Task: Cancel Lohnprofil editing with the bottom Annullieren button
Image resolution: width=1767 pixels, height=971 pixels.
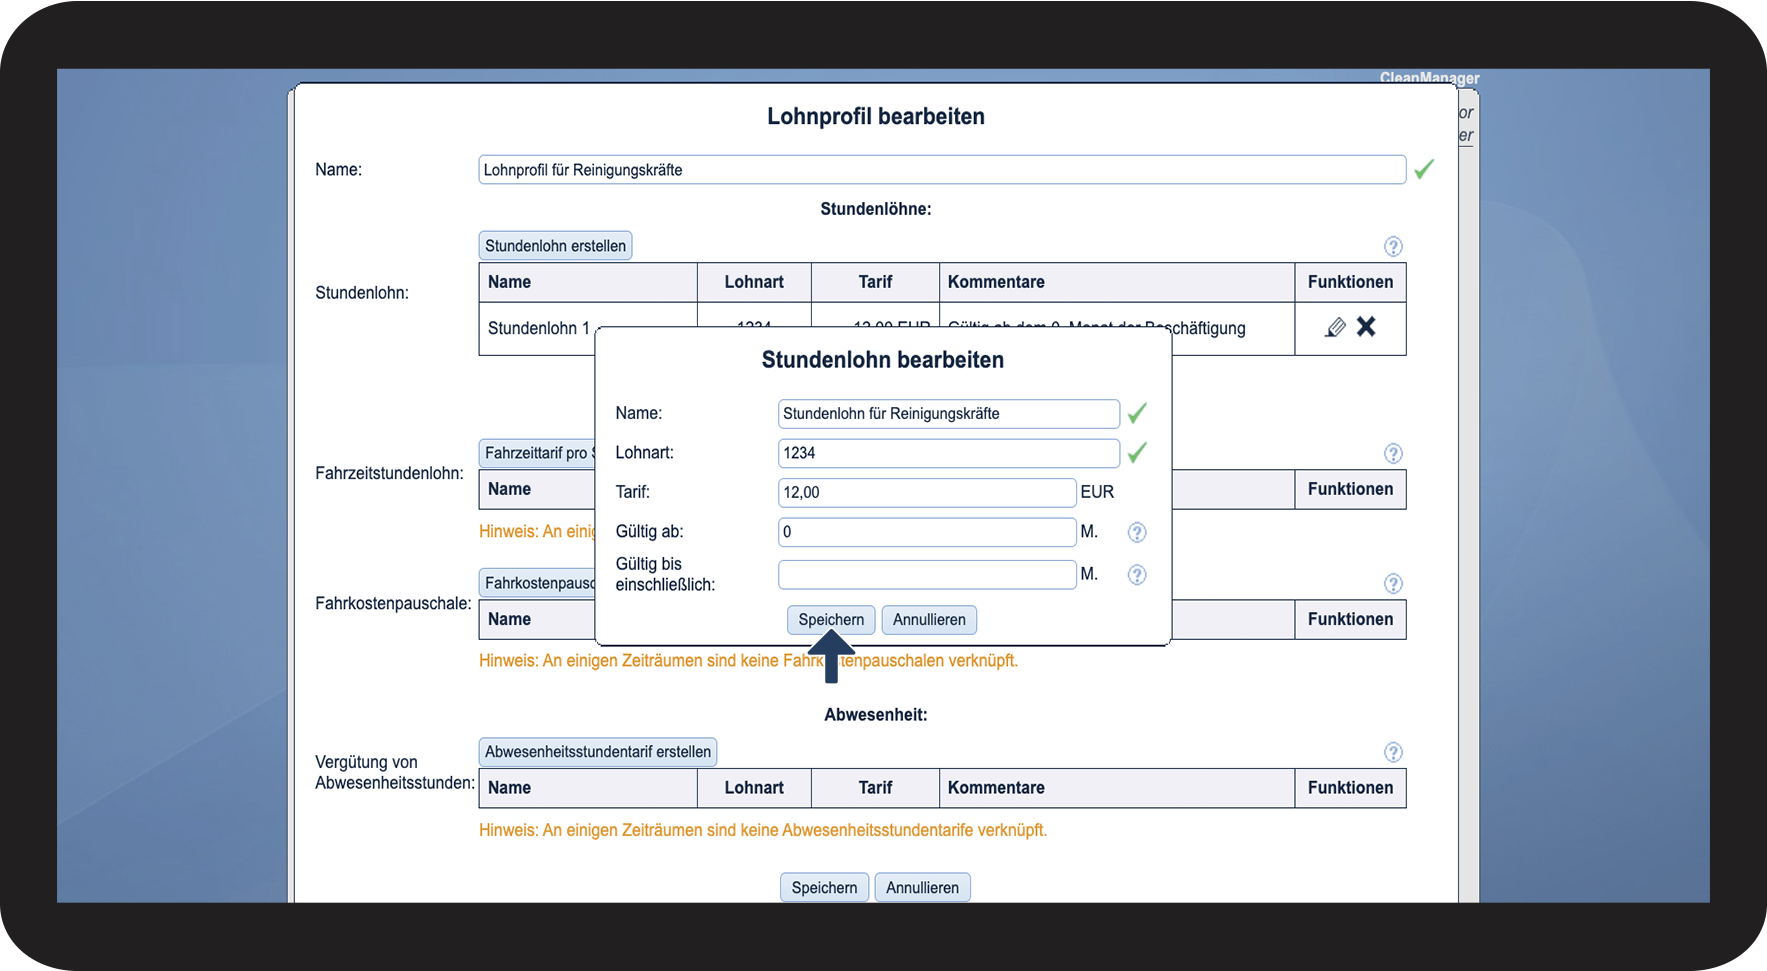Action: [922, 888]
